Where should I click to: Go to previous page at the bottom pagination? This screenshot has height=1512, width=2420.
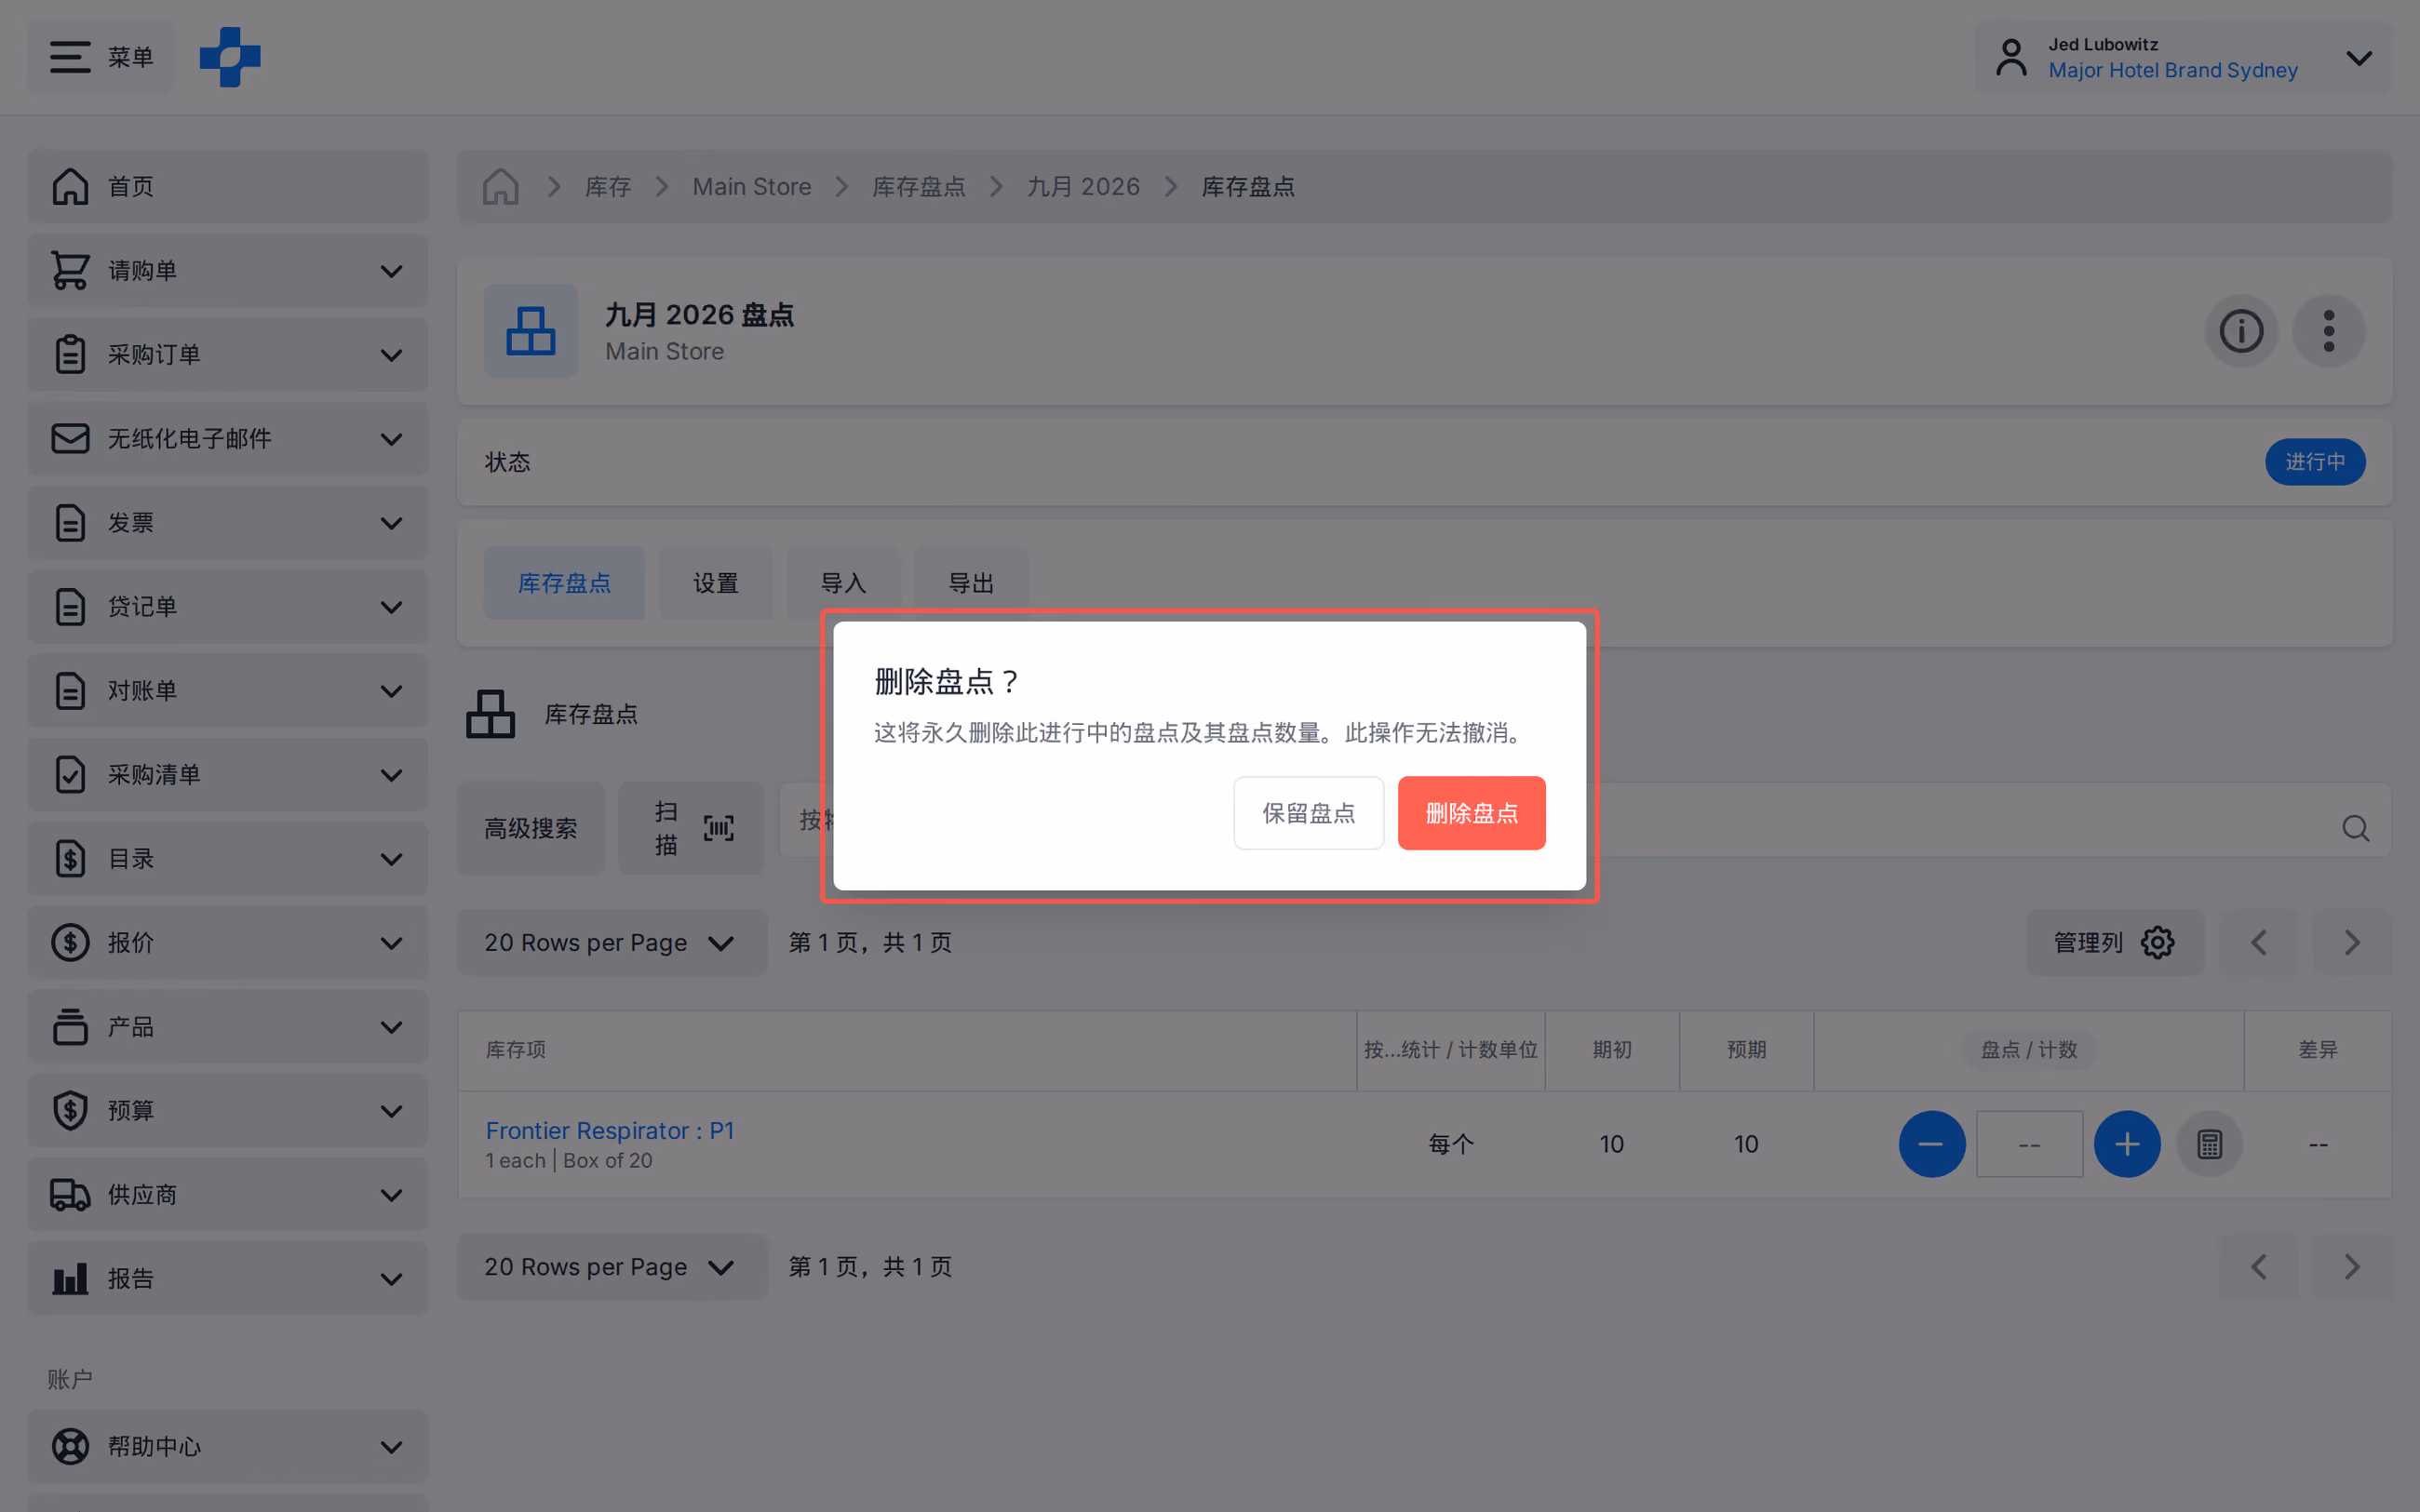(x=2258, y=1267)
